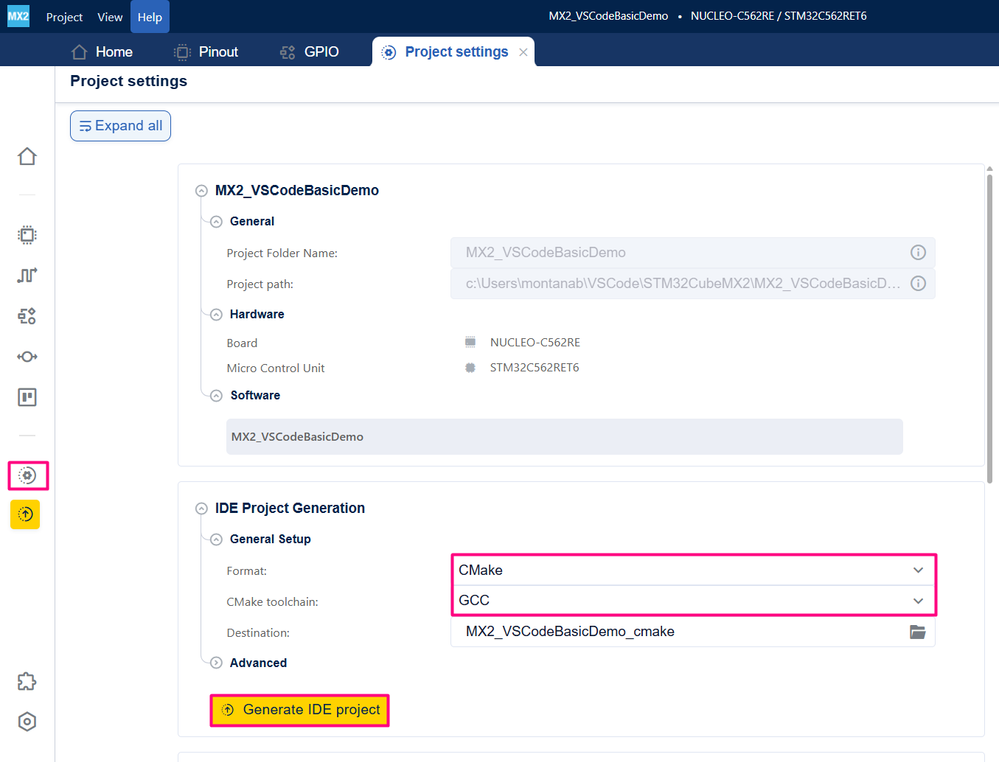The image size is (999, 762).
Task: Open the CMake toolchain dropdown showing GCC
Action: pos(693,601)
